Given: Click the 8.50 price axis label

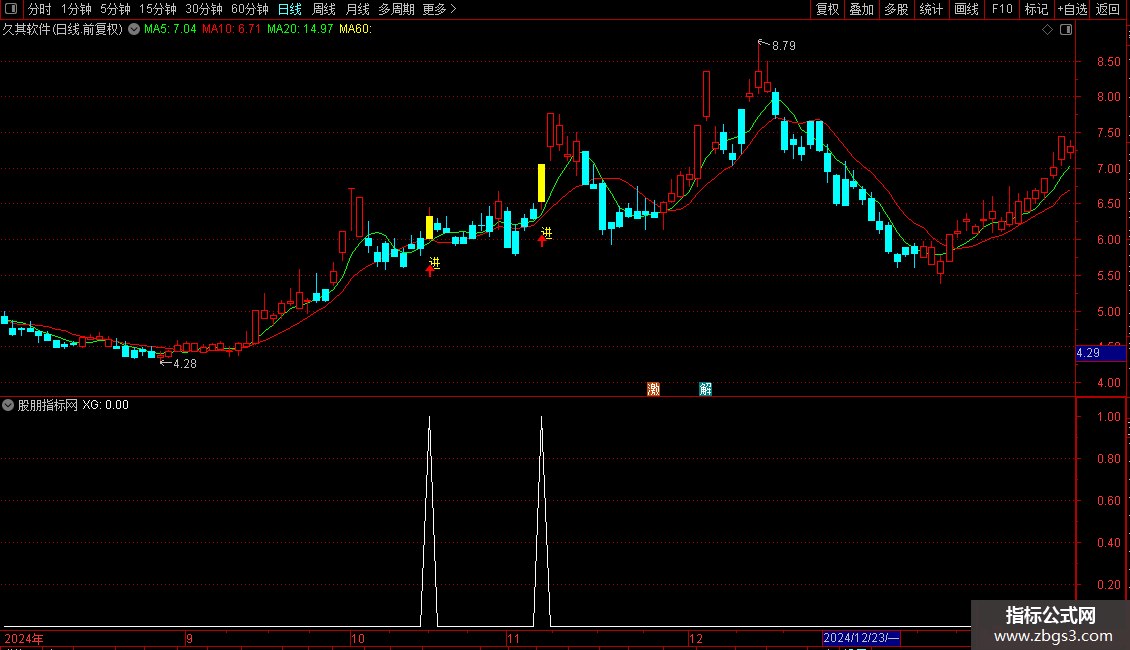Looking at the screenshot, I should click(1108, 62).
